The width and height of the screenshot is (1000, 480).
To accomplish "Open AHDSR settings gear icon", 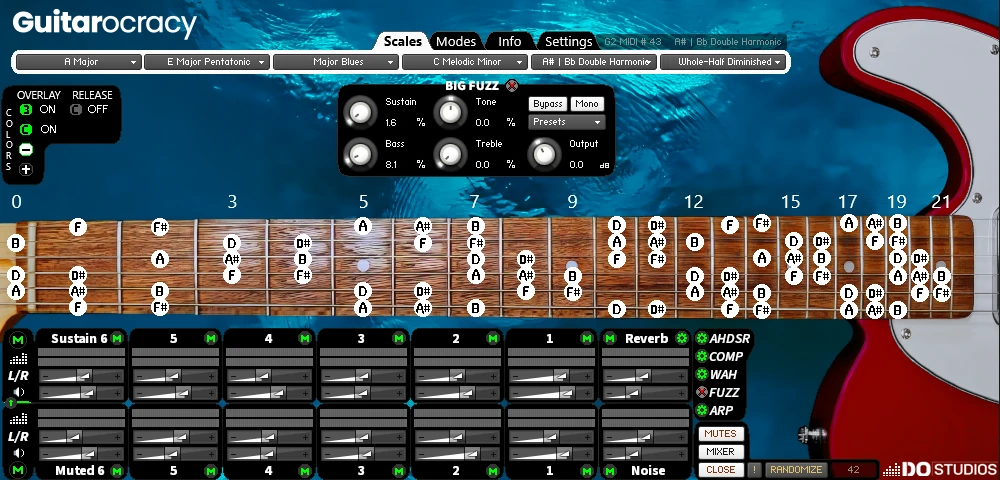I will [702, 338].
